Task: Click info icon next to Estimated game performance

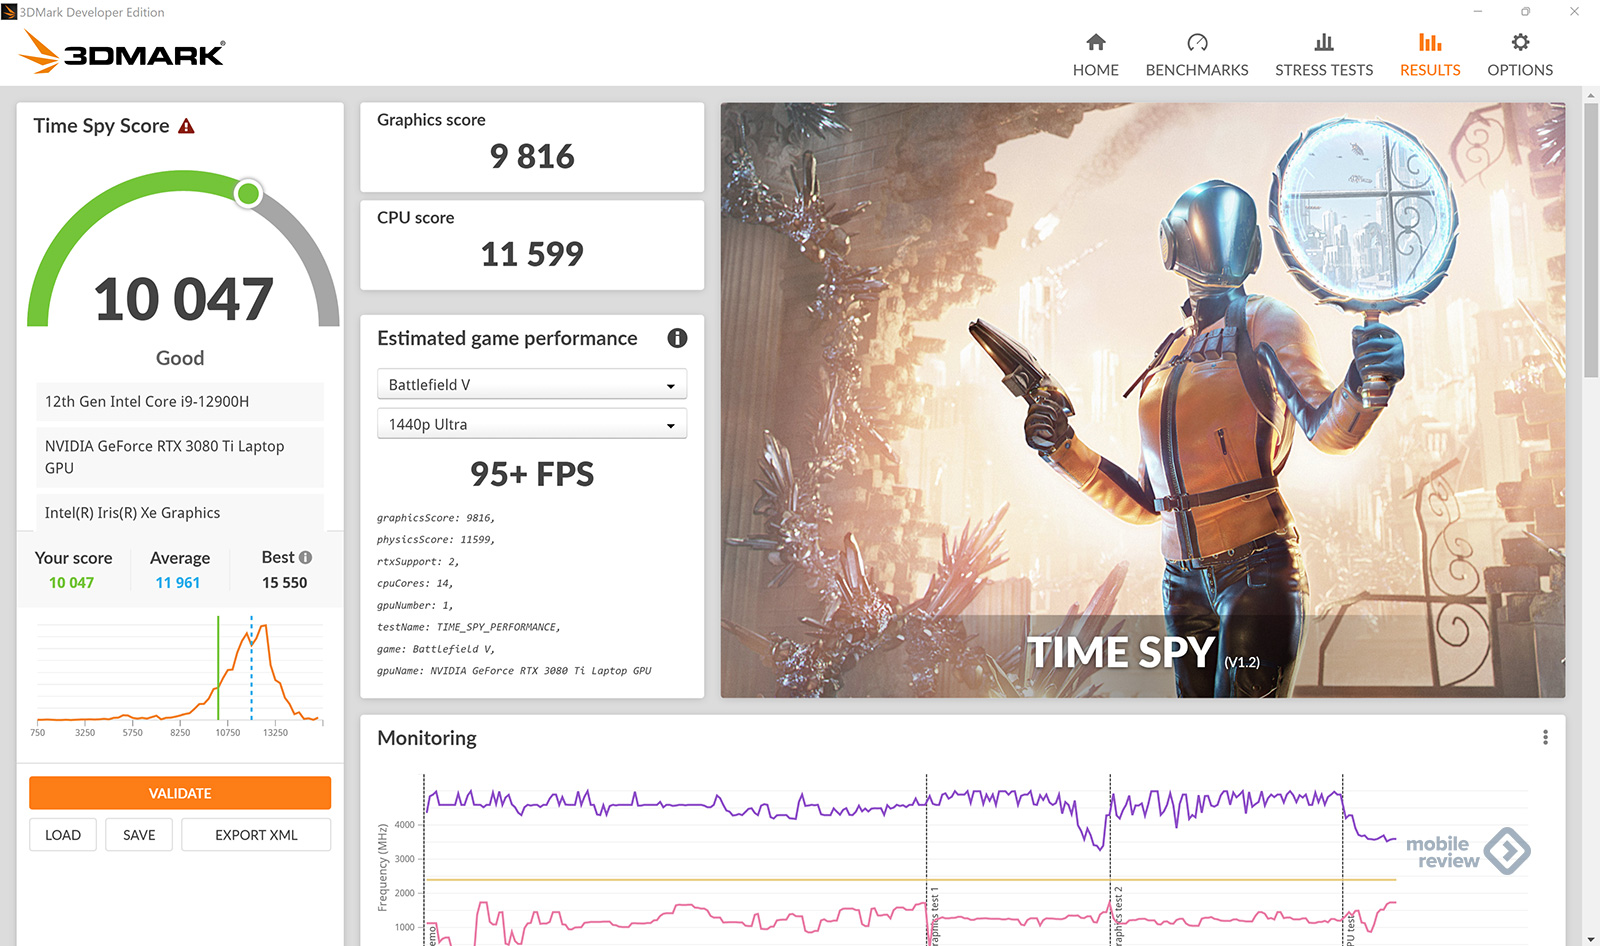Action: coord(677,338)
